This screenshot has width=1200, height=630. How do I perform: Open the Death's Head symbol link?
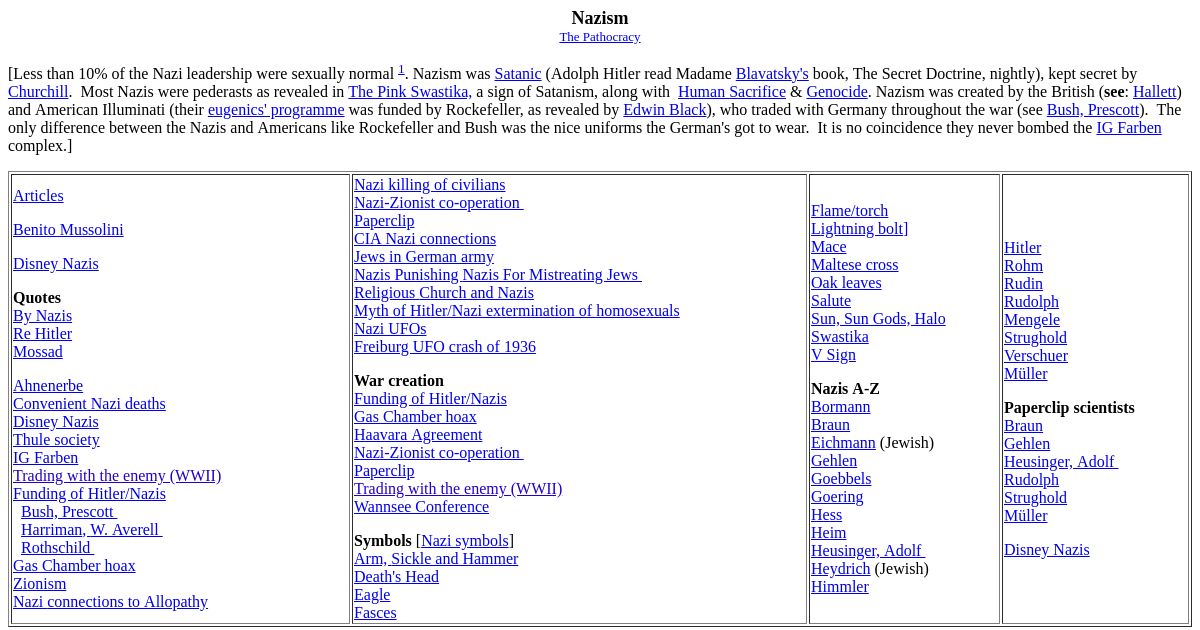point(396,577)
